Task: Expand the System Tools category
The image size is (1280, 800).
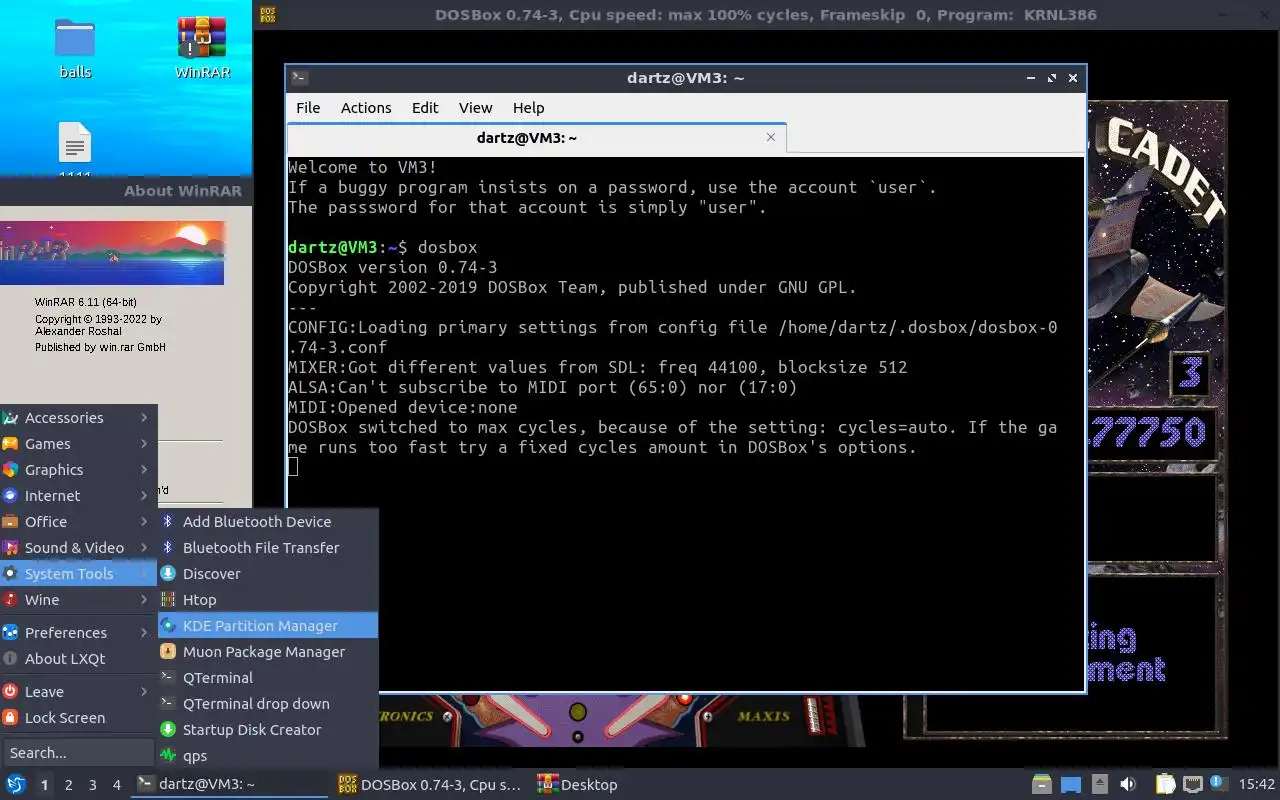Action: (77, 574)
